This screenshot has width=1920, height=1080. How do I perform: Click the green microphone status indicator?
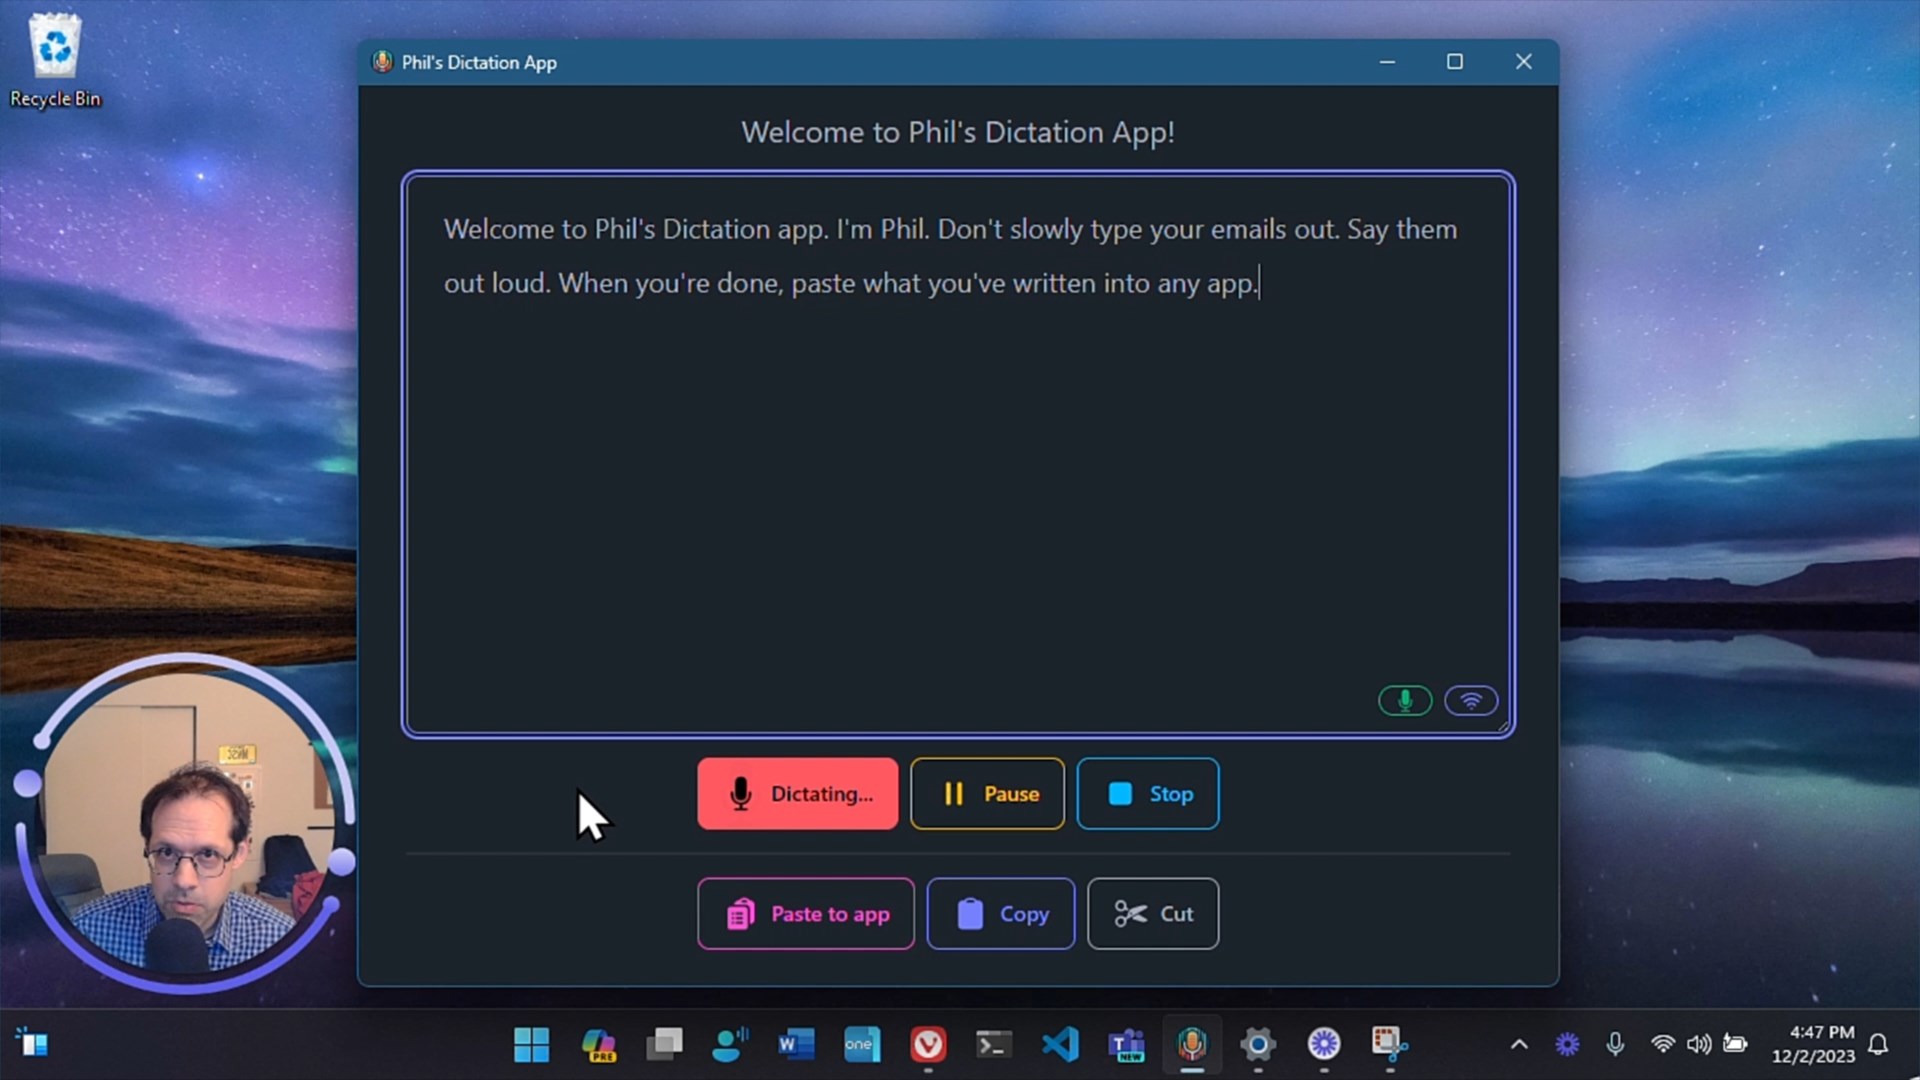tap(1405, 701)
